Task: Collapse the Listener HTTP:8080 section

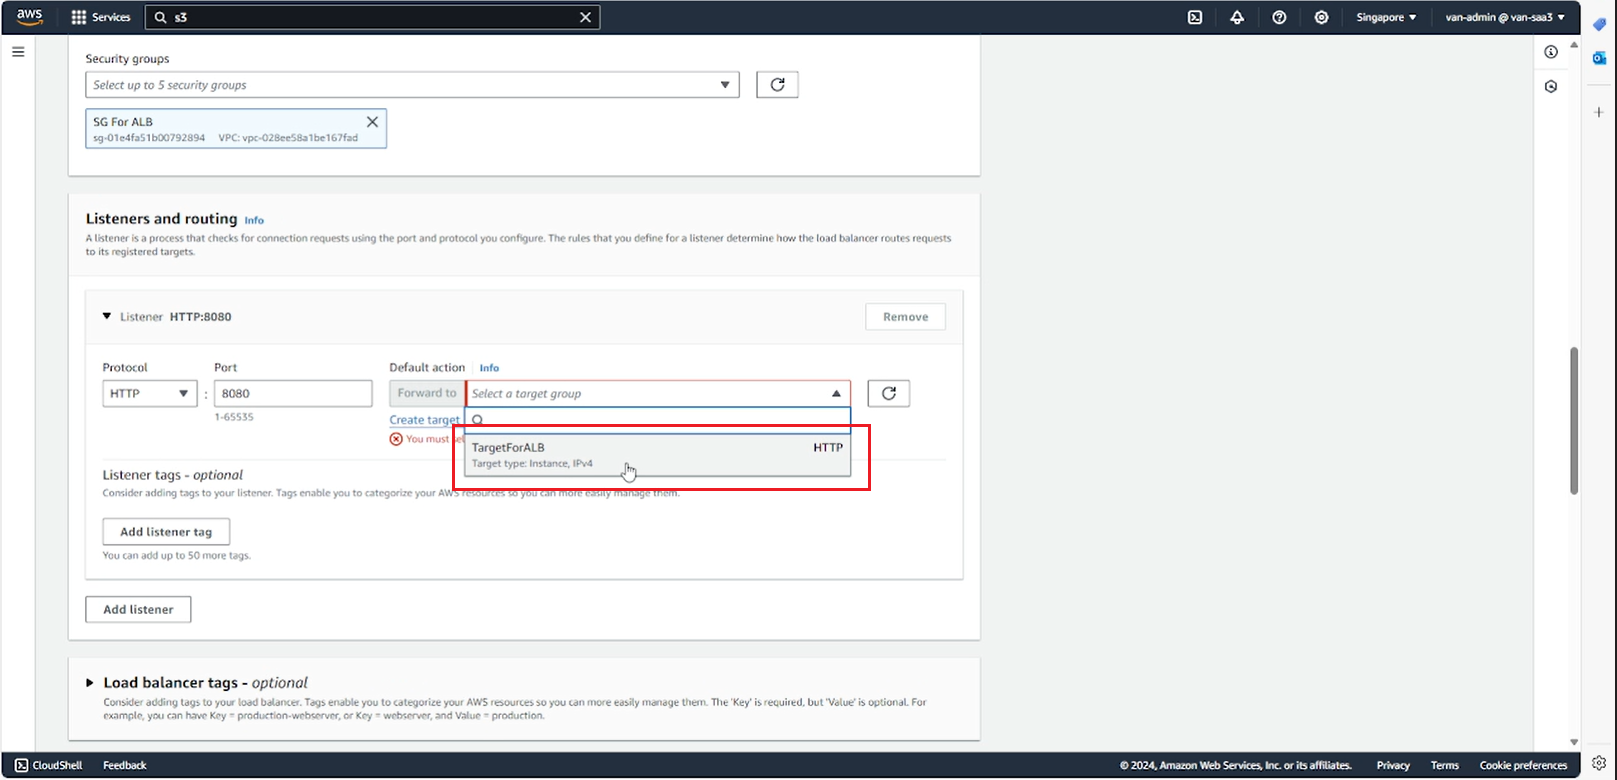Action: tap(107, 316)
